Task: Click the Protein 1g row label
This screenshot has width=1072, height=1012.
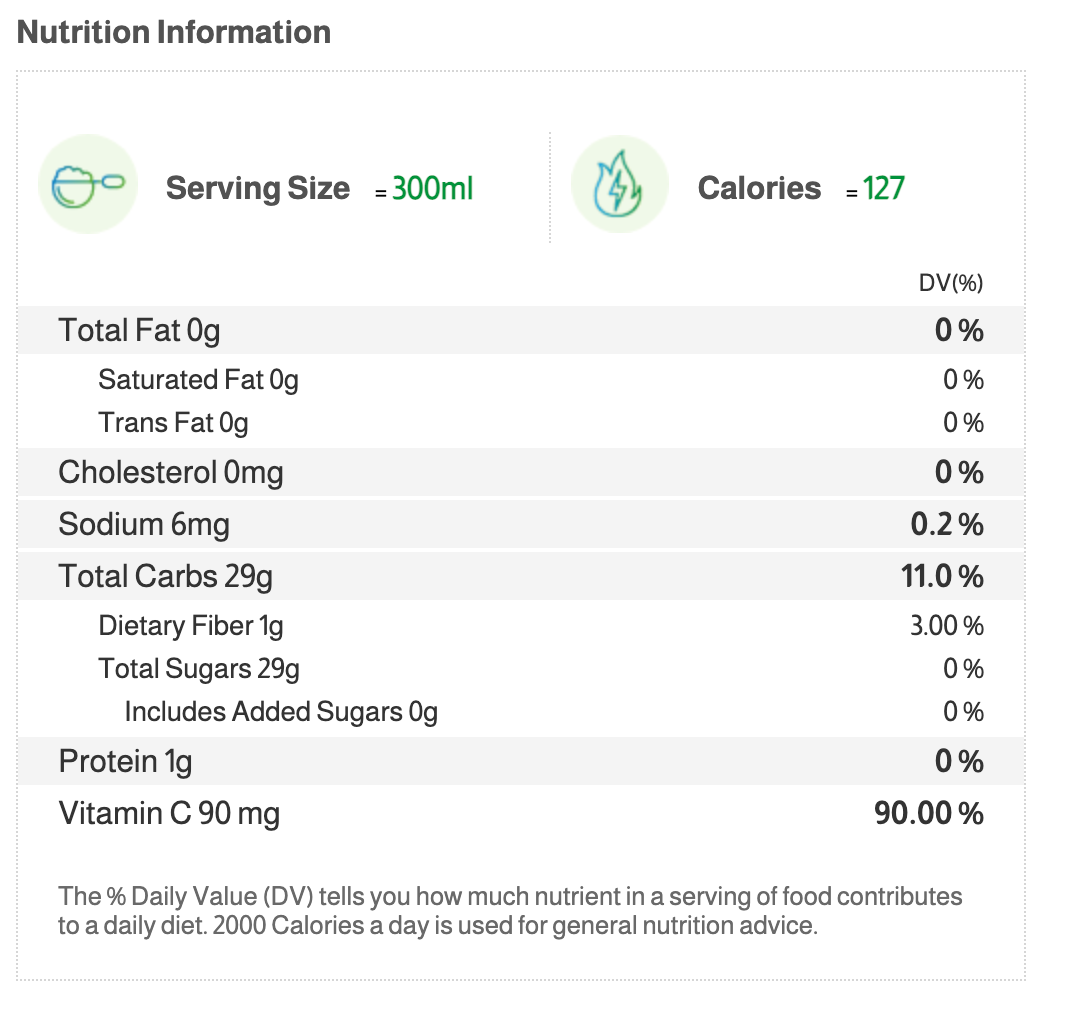Action: 125,762
